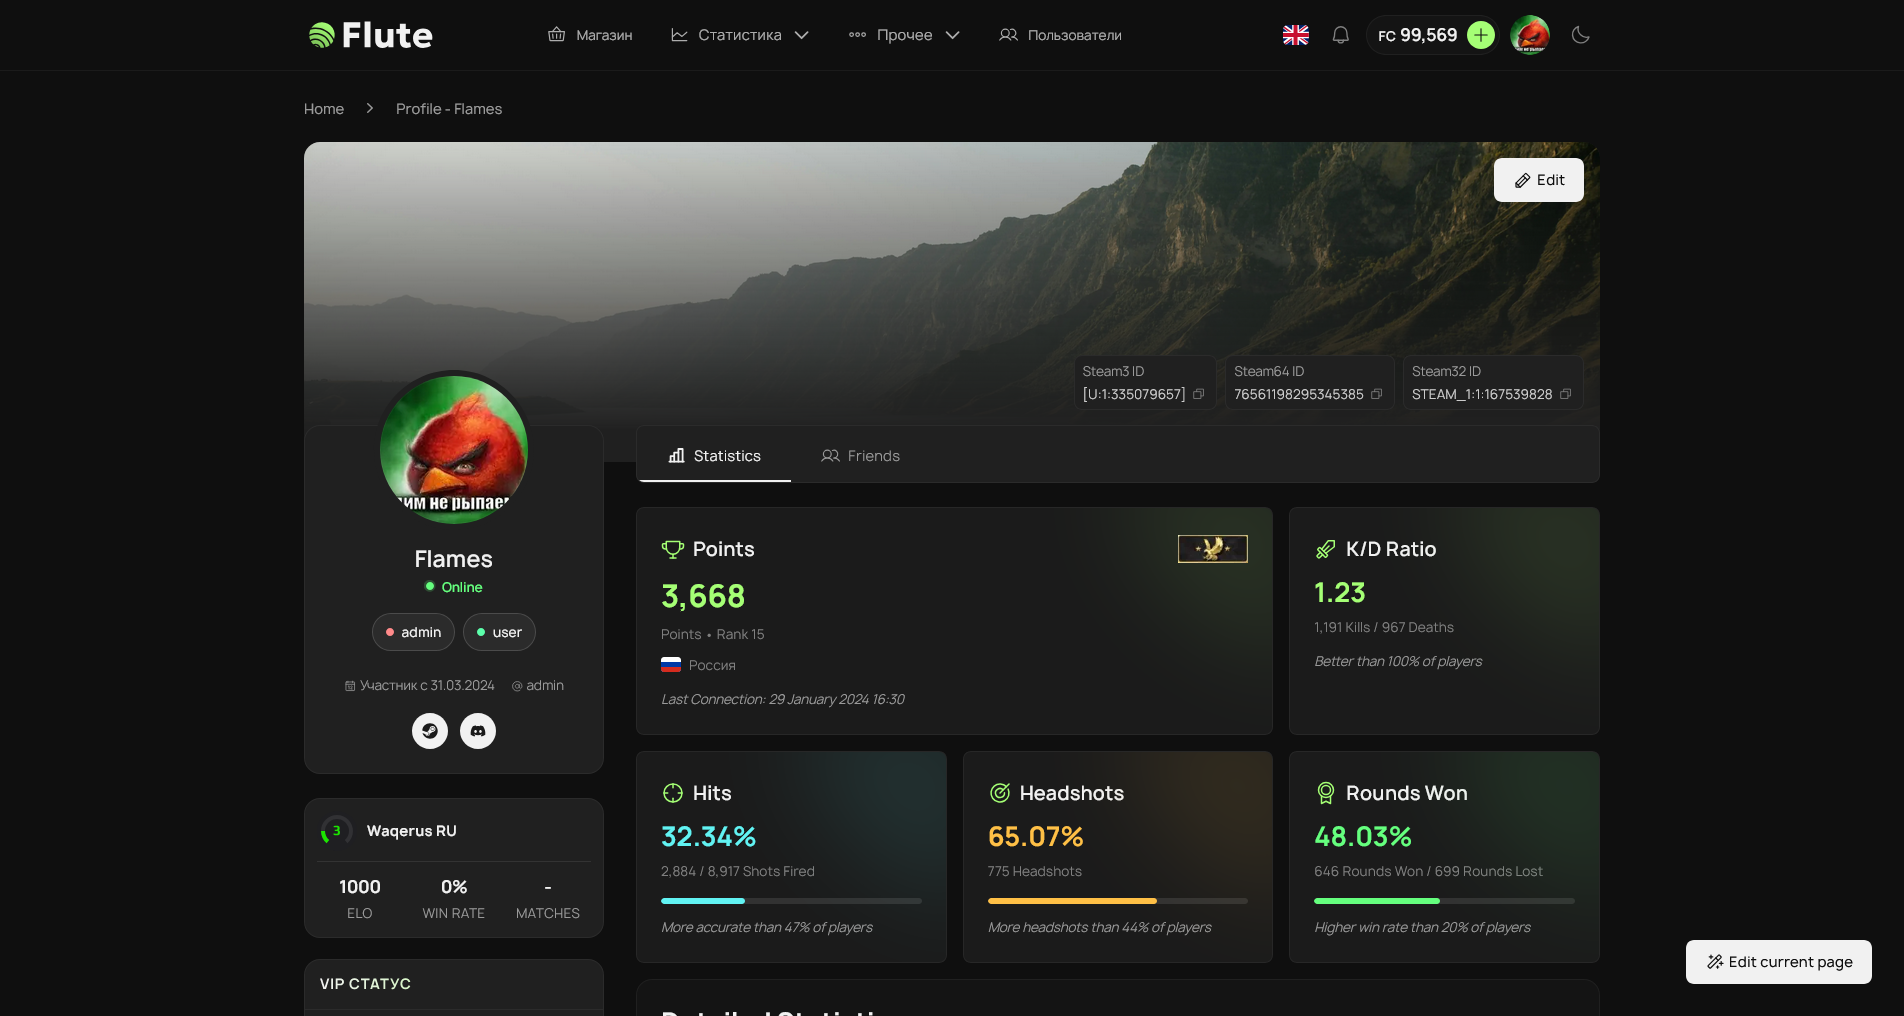This screenshot has width=1904, height=1016.
Task: Switch to the Friends tab
Action: click(861, 456)
